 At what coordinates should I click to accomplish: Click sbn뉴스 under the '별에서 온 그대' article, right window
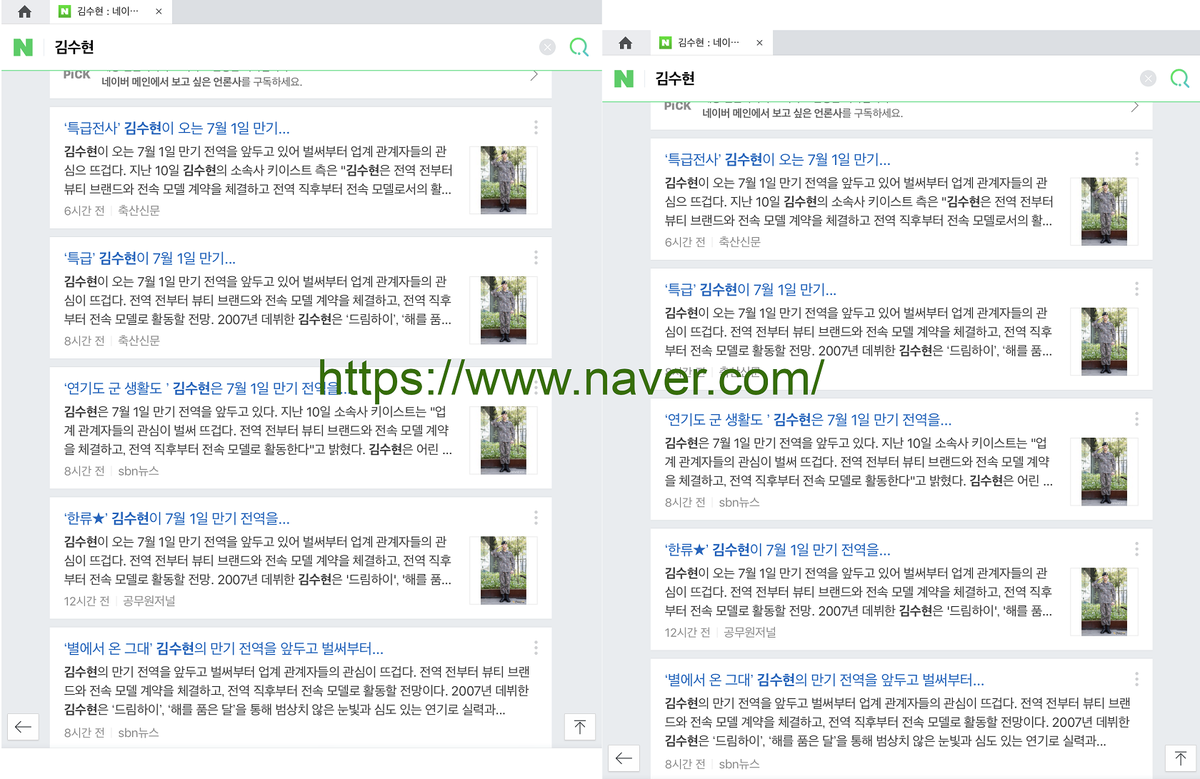tap(739, 763)
